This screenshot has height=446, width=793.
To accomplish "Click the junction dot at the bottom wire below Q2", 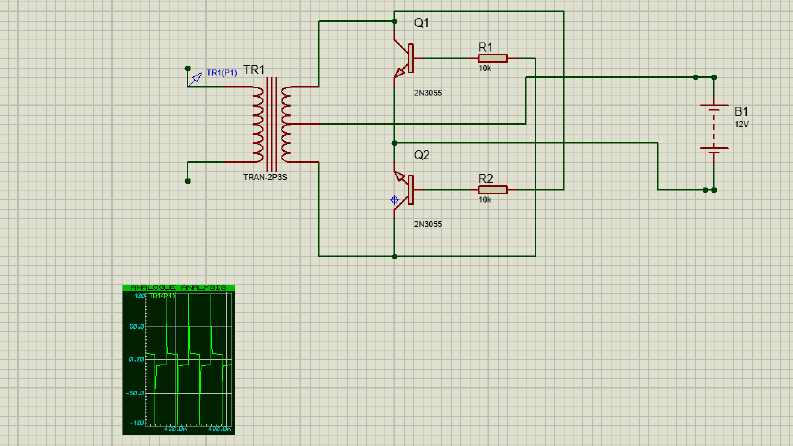I will (394, 256).
